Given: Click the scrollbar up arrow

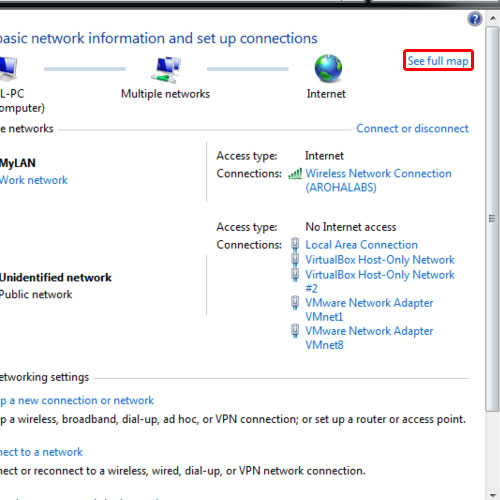Looking at the screenshot, I should coord(492,18).
